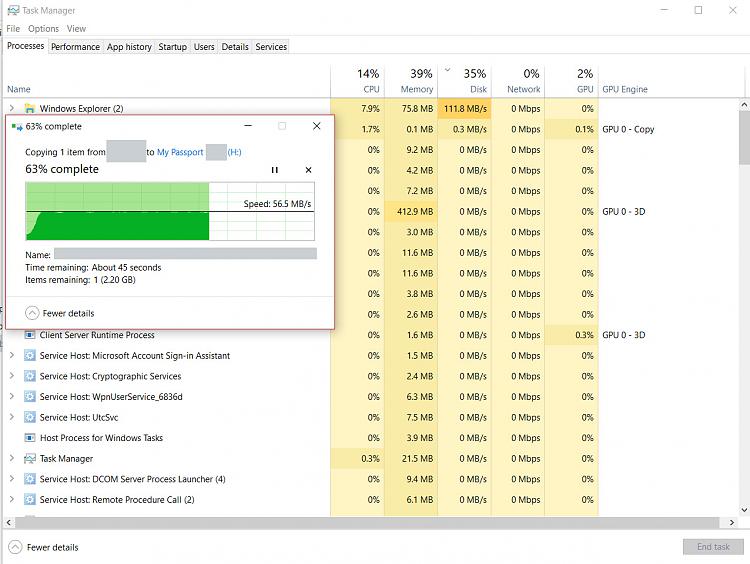Click the Windows Explorer folder icon
This screenshot has height=564, width=750.
pos(30,109)
